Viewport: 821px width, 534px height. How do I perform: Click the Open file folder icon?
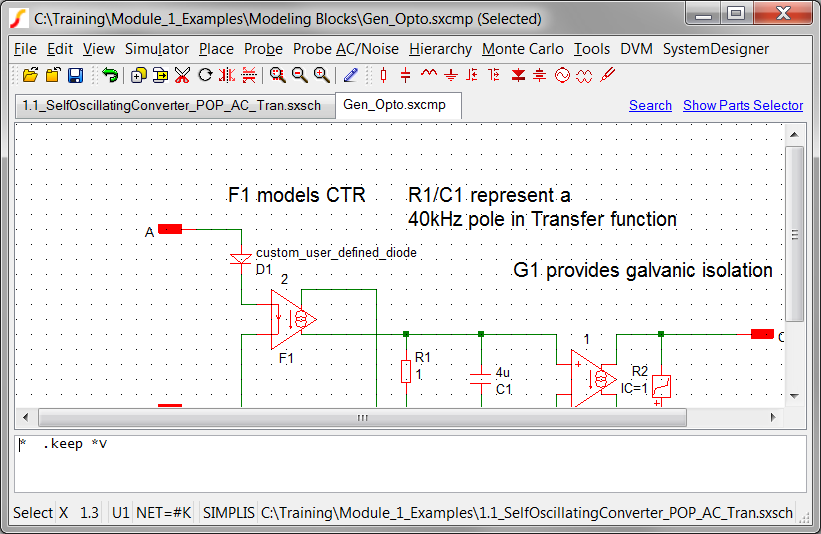(x=30, y=75)
